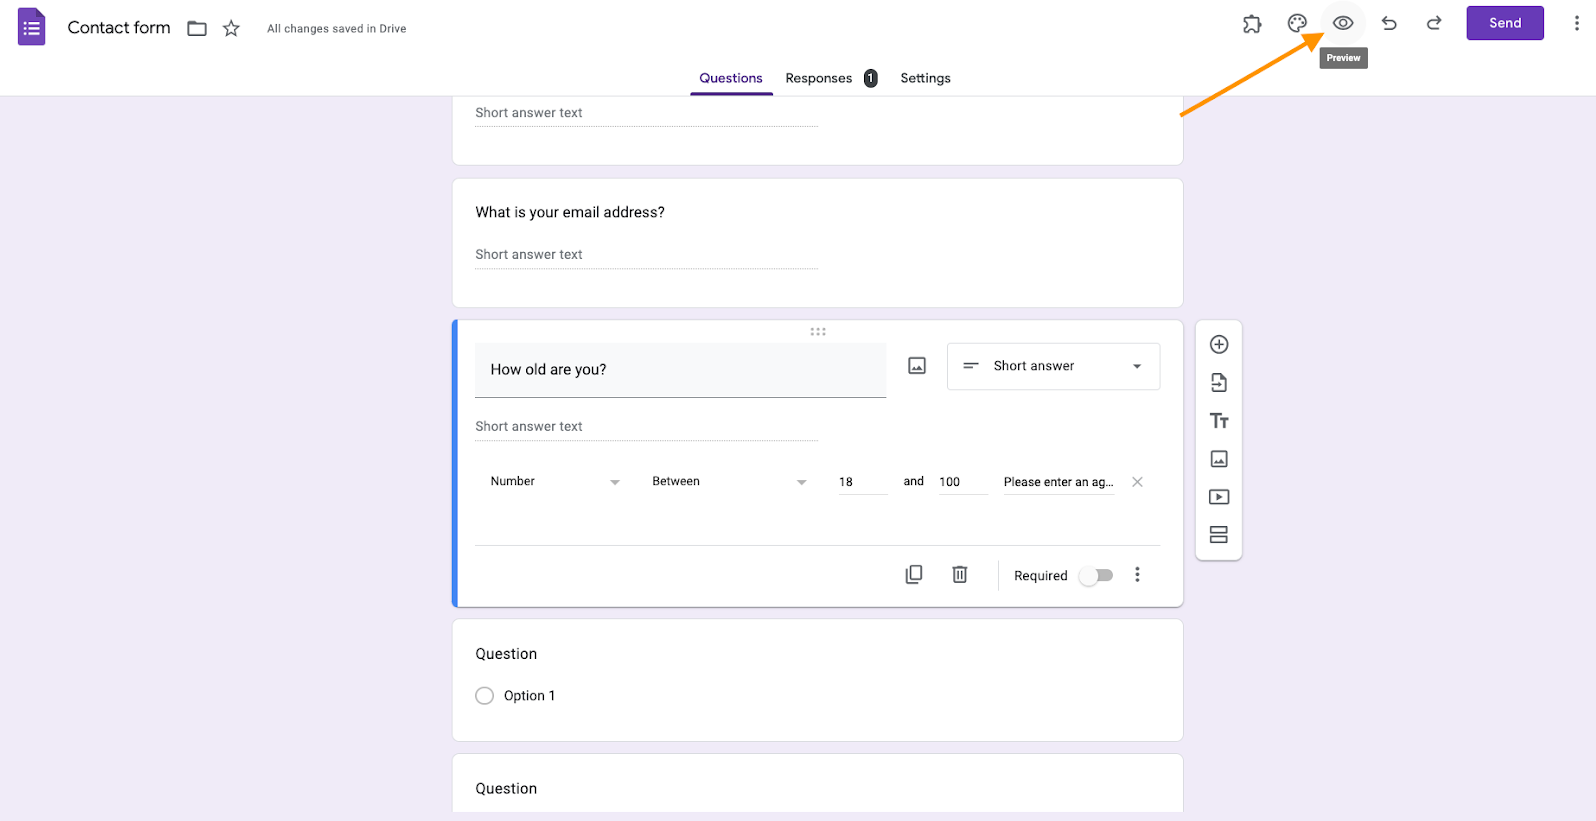Screen dimensions: 1596x821
Task: Open the Short answer question type dropdown
Action: click(1053, 367)
